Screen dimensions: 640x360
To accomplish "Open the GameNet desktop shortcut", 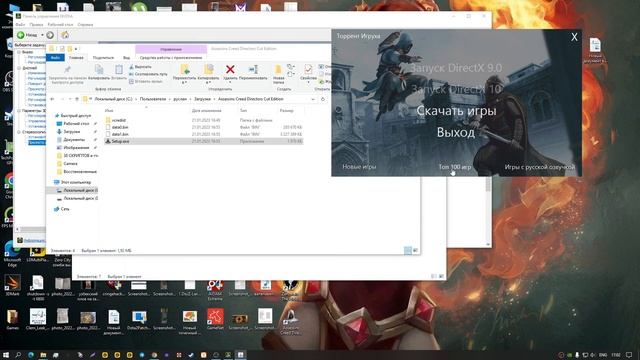I will pos(215,320).
